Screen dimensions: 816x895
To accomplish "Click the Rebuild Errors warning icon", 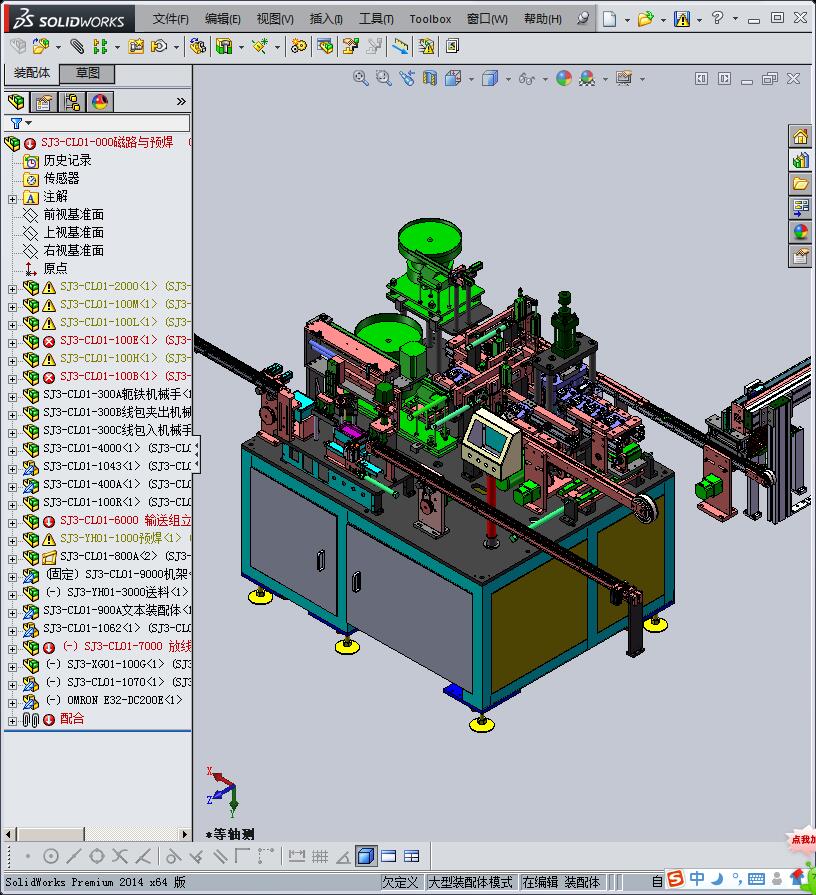I will click(x=681, y=19).
